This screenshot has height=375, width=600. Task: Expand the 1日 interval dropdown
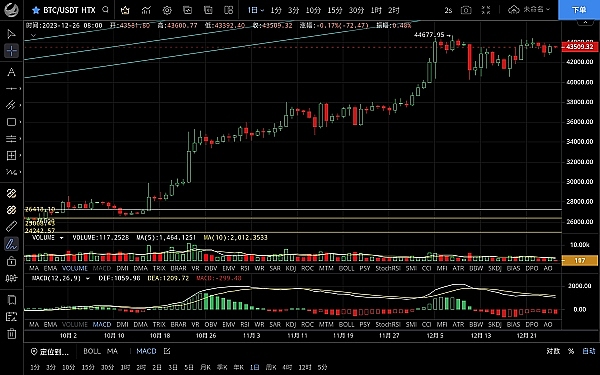pos(256,10)
